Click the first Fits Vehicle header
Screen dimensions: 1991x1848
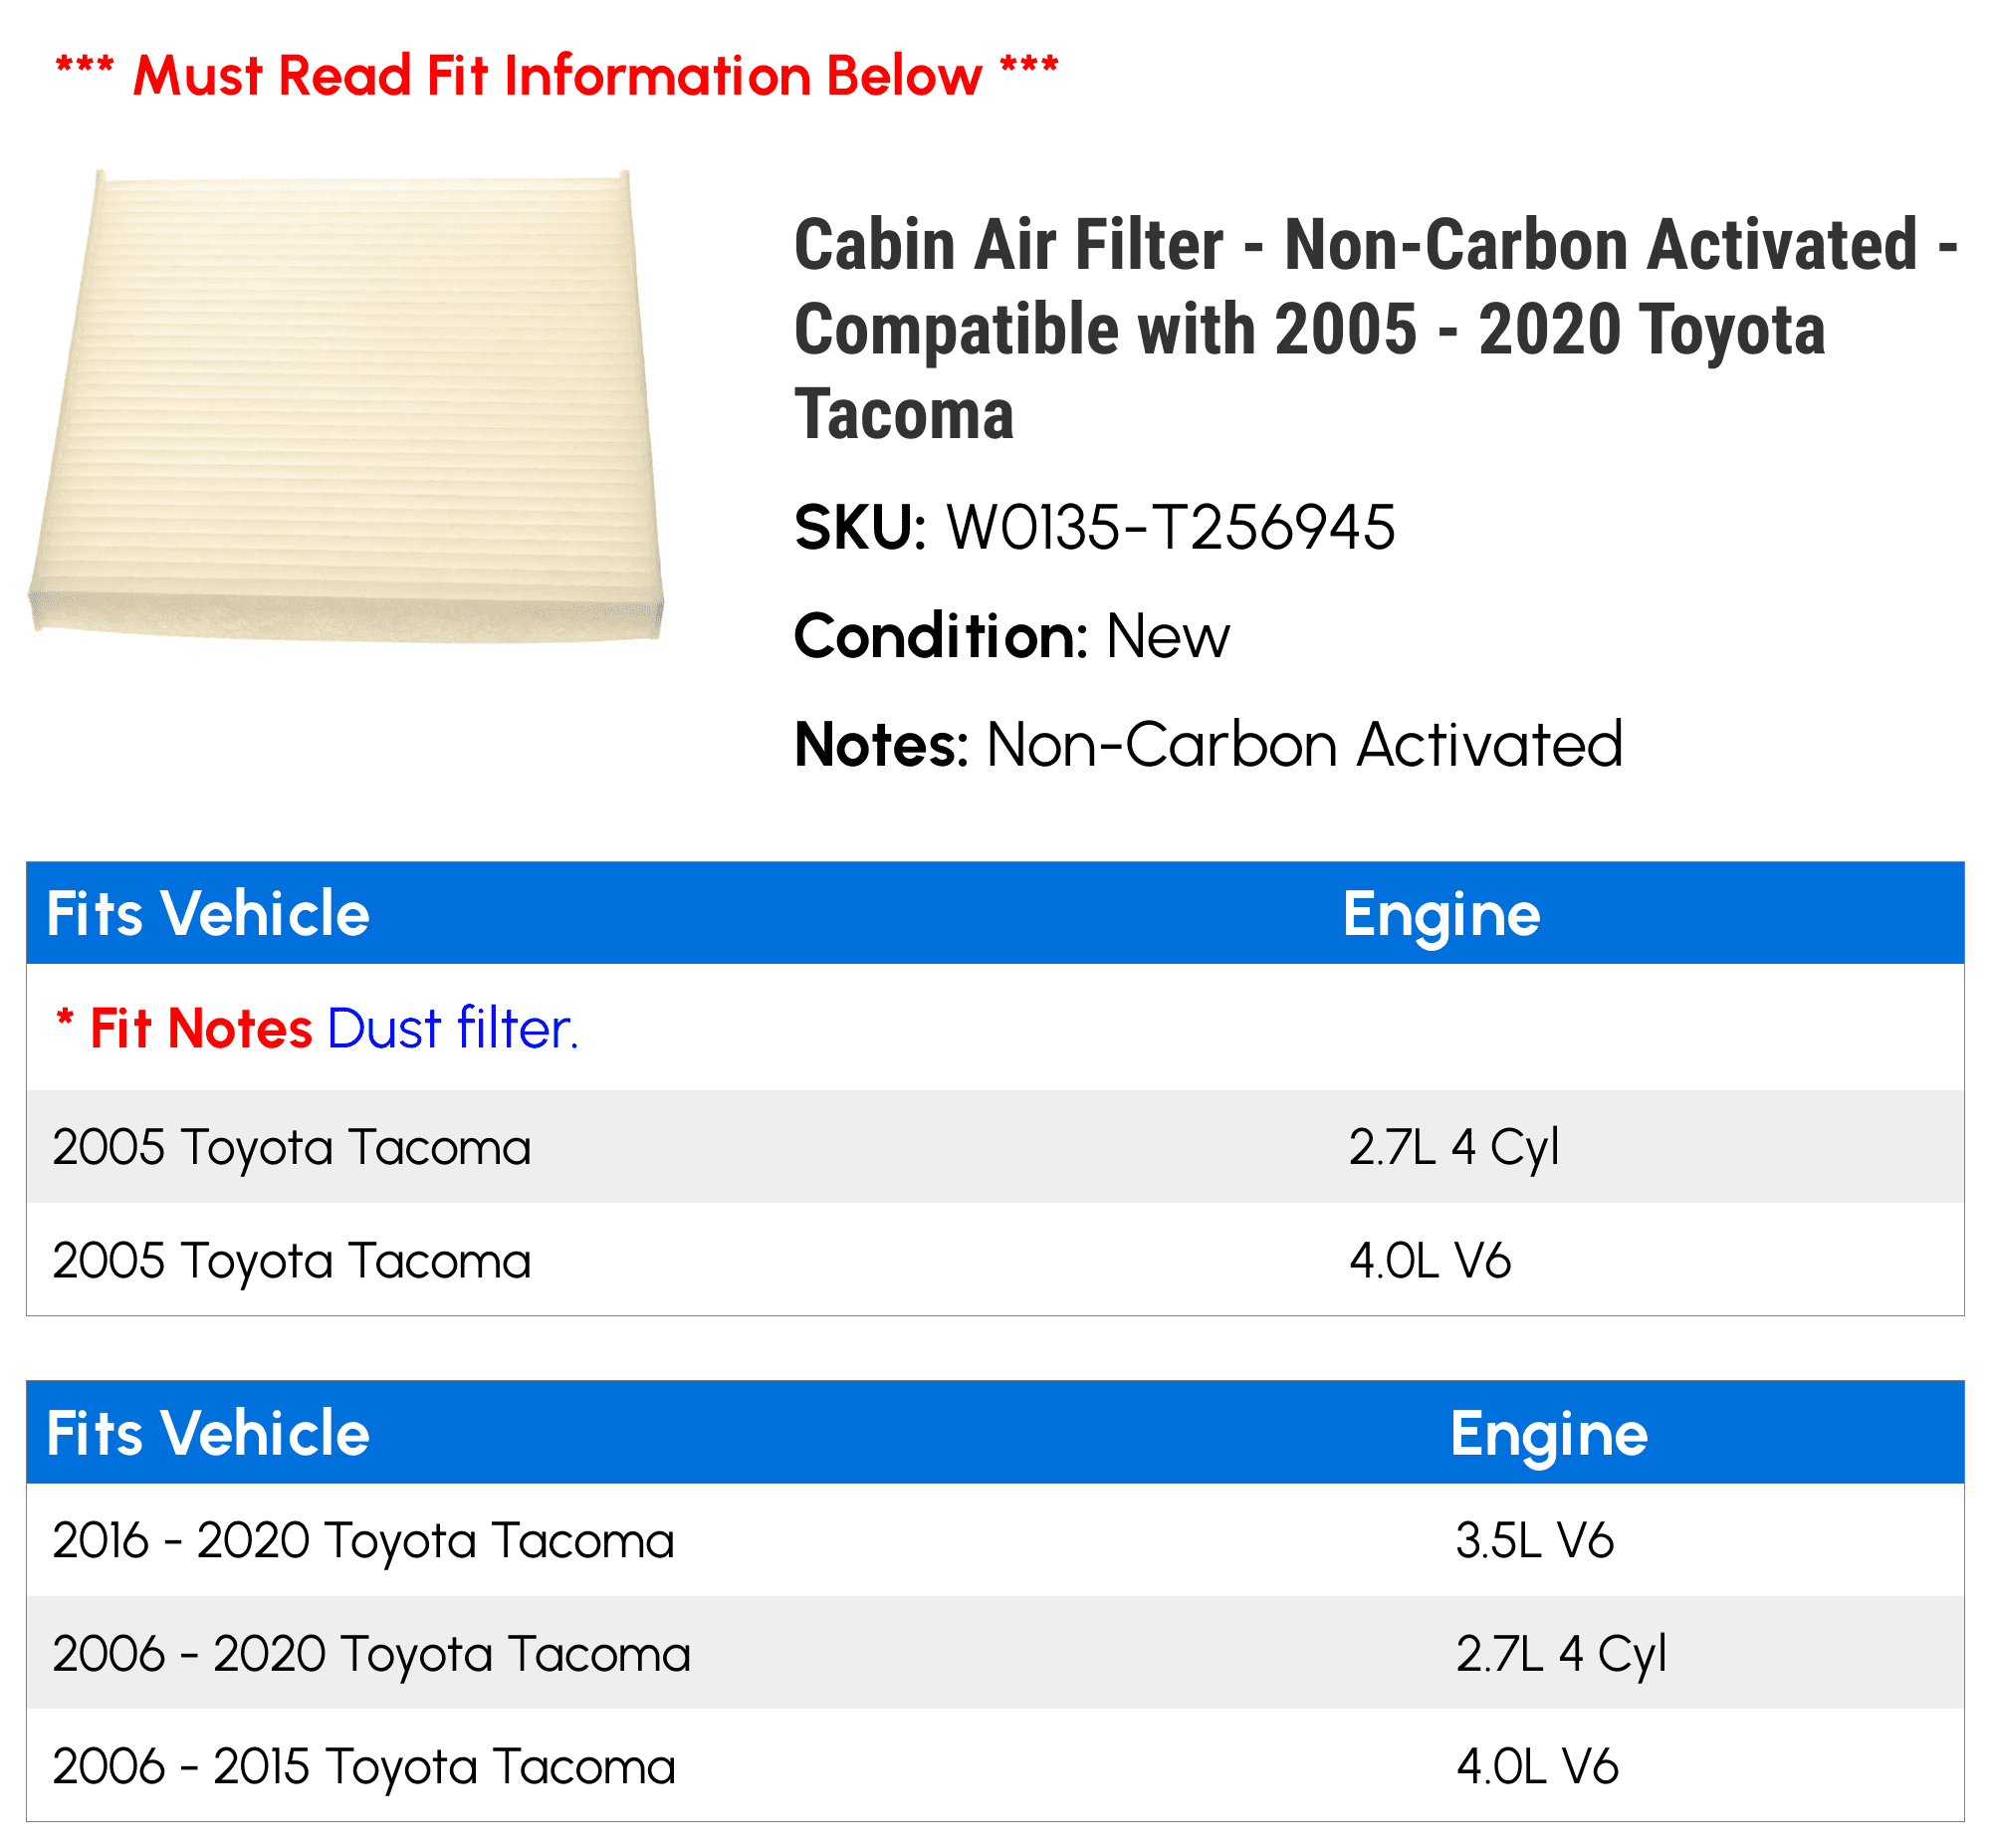point(208,914)
